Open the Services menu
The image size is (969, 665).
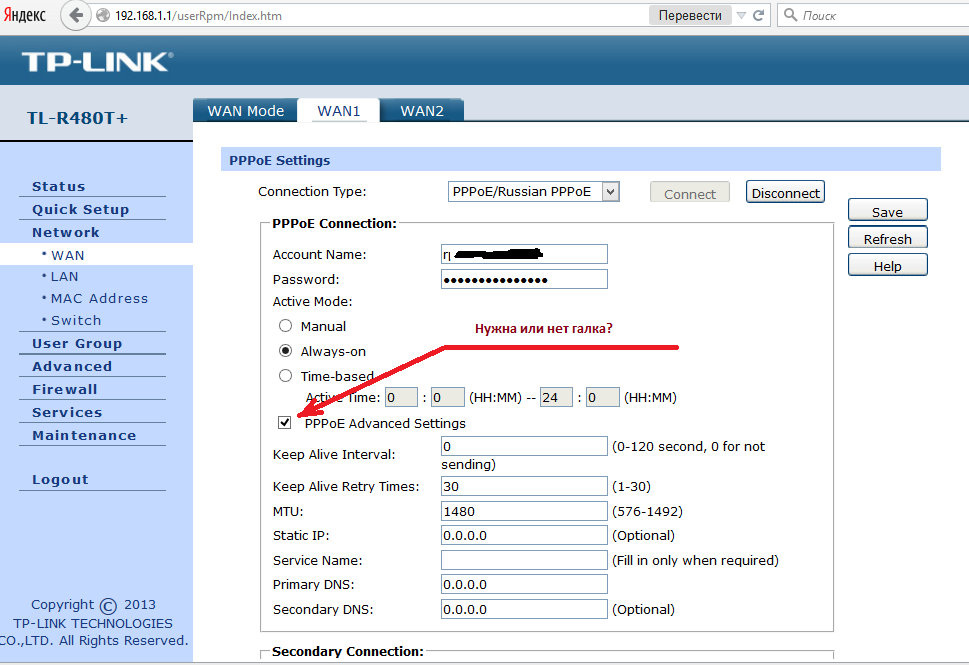pos(67,412)
